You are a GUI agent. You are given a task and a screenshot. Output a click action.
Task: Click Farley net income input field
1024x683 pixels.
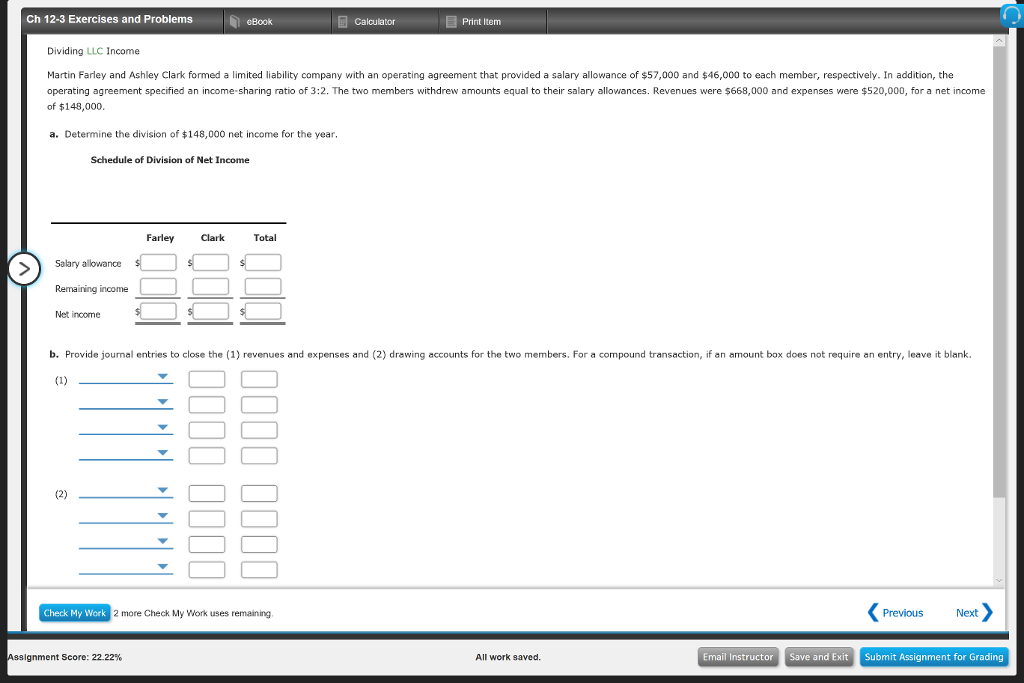(158, 311)
